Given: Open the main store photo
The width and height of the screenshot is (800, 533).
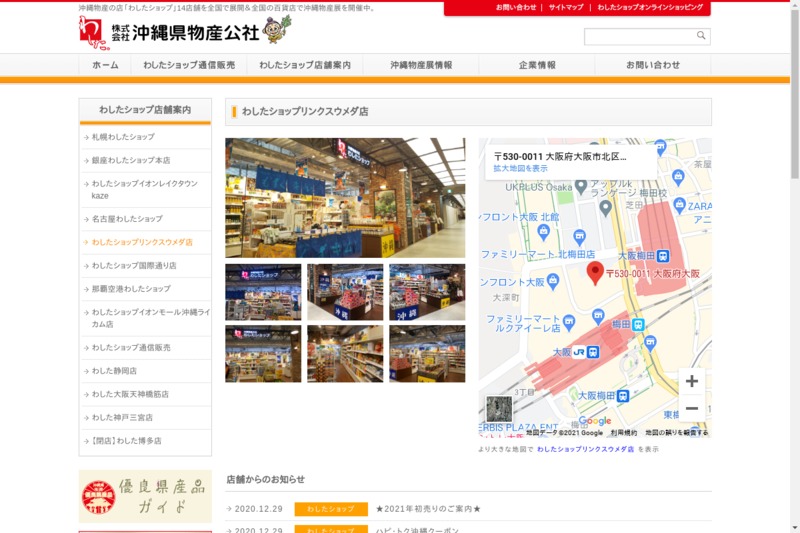Looking at the screenshot, I should pos(345,198).
